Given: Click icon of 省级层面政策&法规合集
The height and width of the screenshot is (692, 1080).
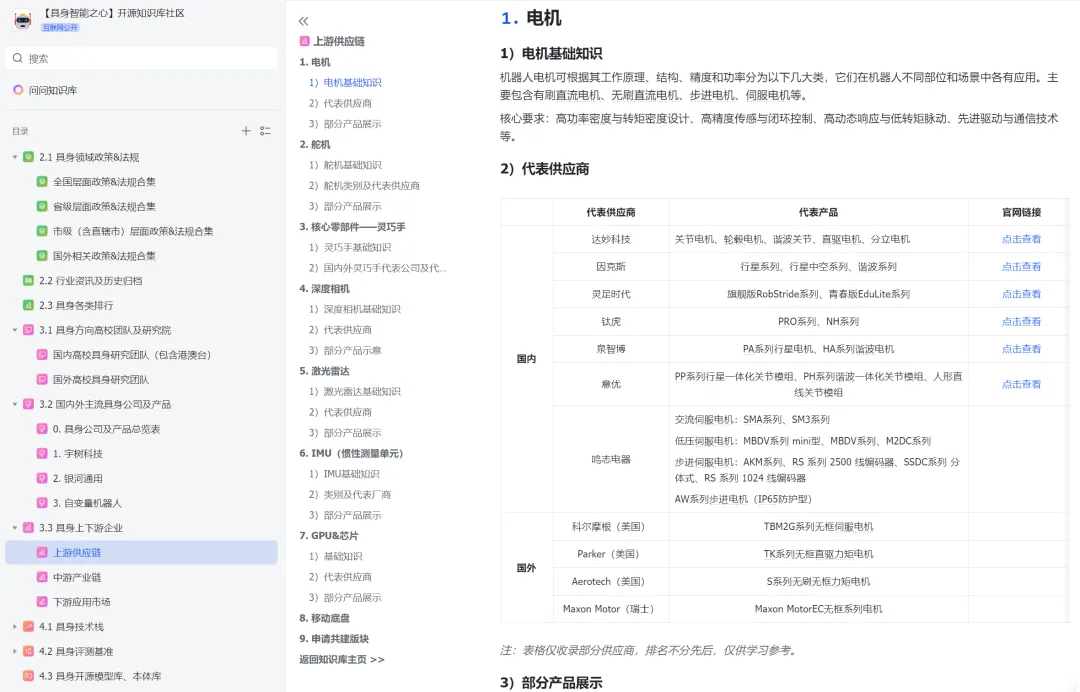Looking at the screenshot, I should pyautogui.click(x=42, y=207).
